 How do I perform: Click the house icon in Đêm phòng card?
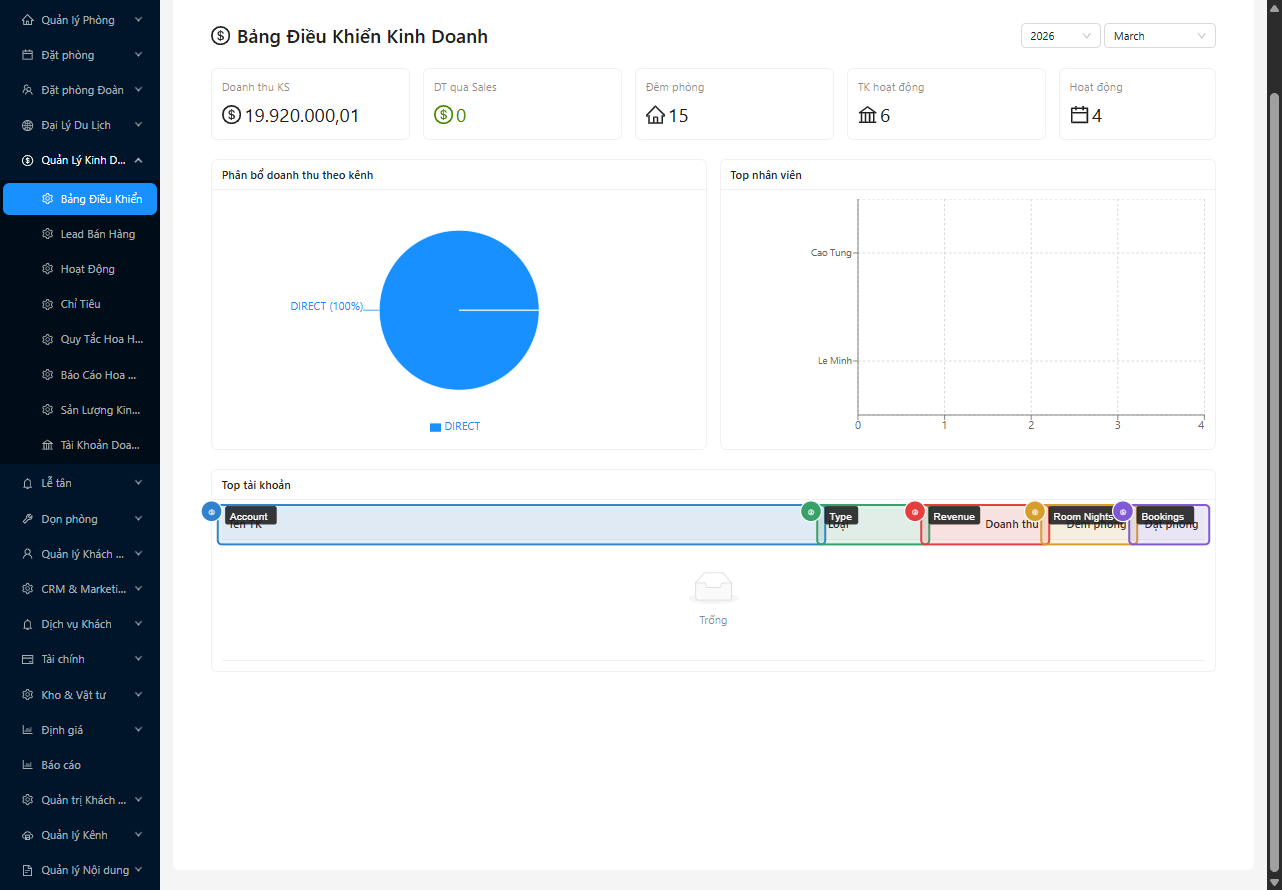point(656,116)
